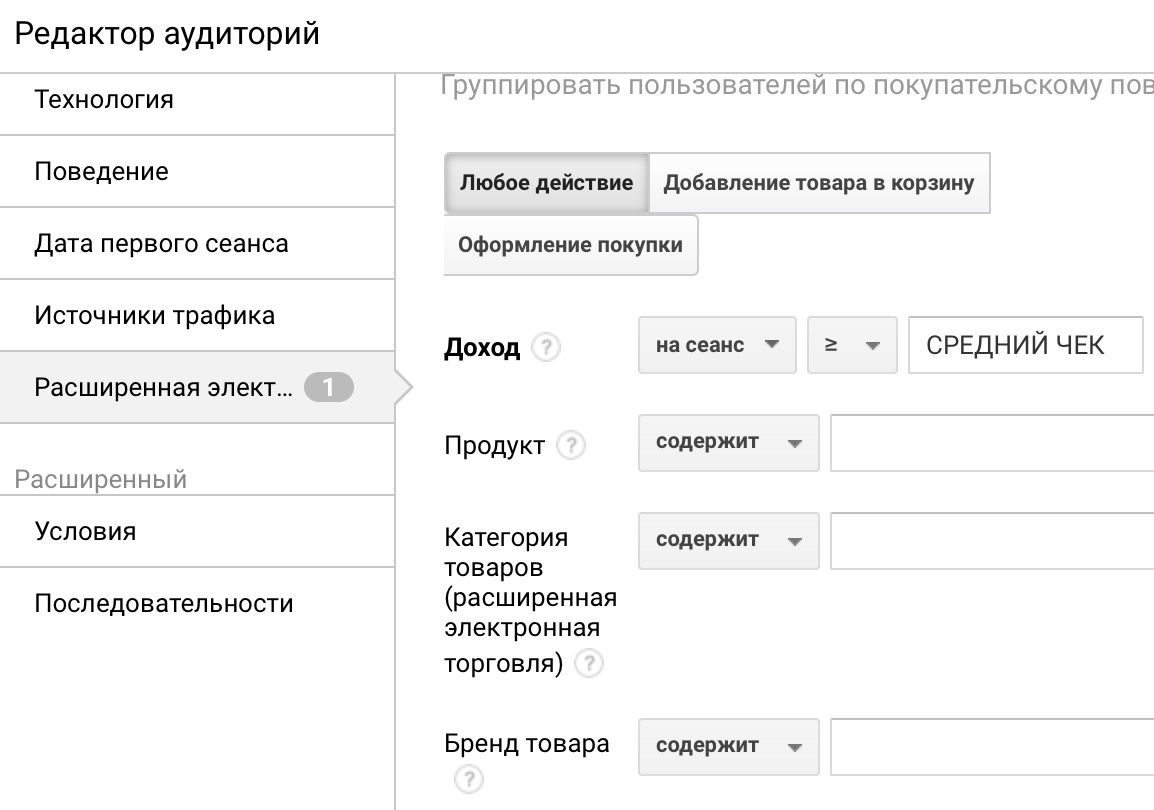Screen dimensions: 1154x810
Task: Switch to the Поведение section
Action: 197,172
